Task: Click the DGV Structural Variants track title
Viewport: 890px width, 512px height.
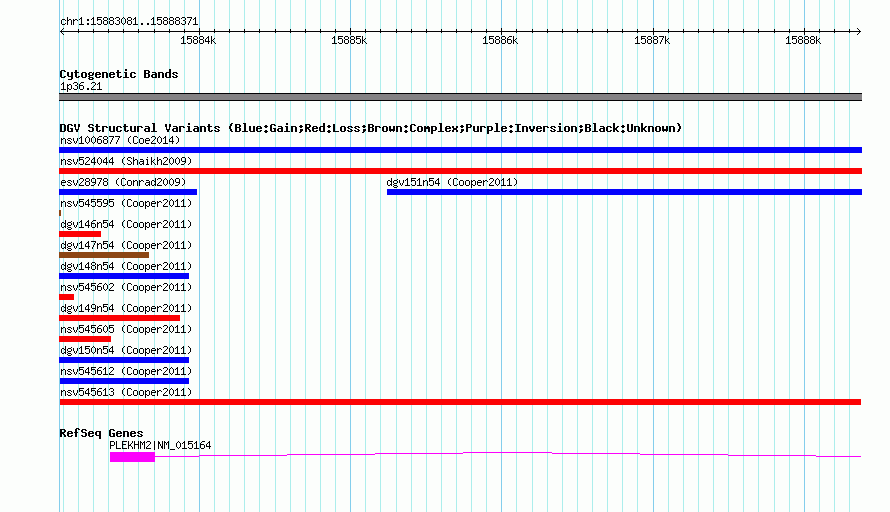Action: pyautogui.click(x=371, y=128)
